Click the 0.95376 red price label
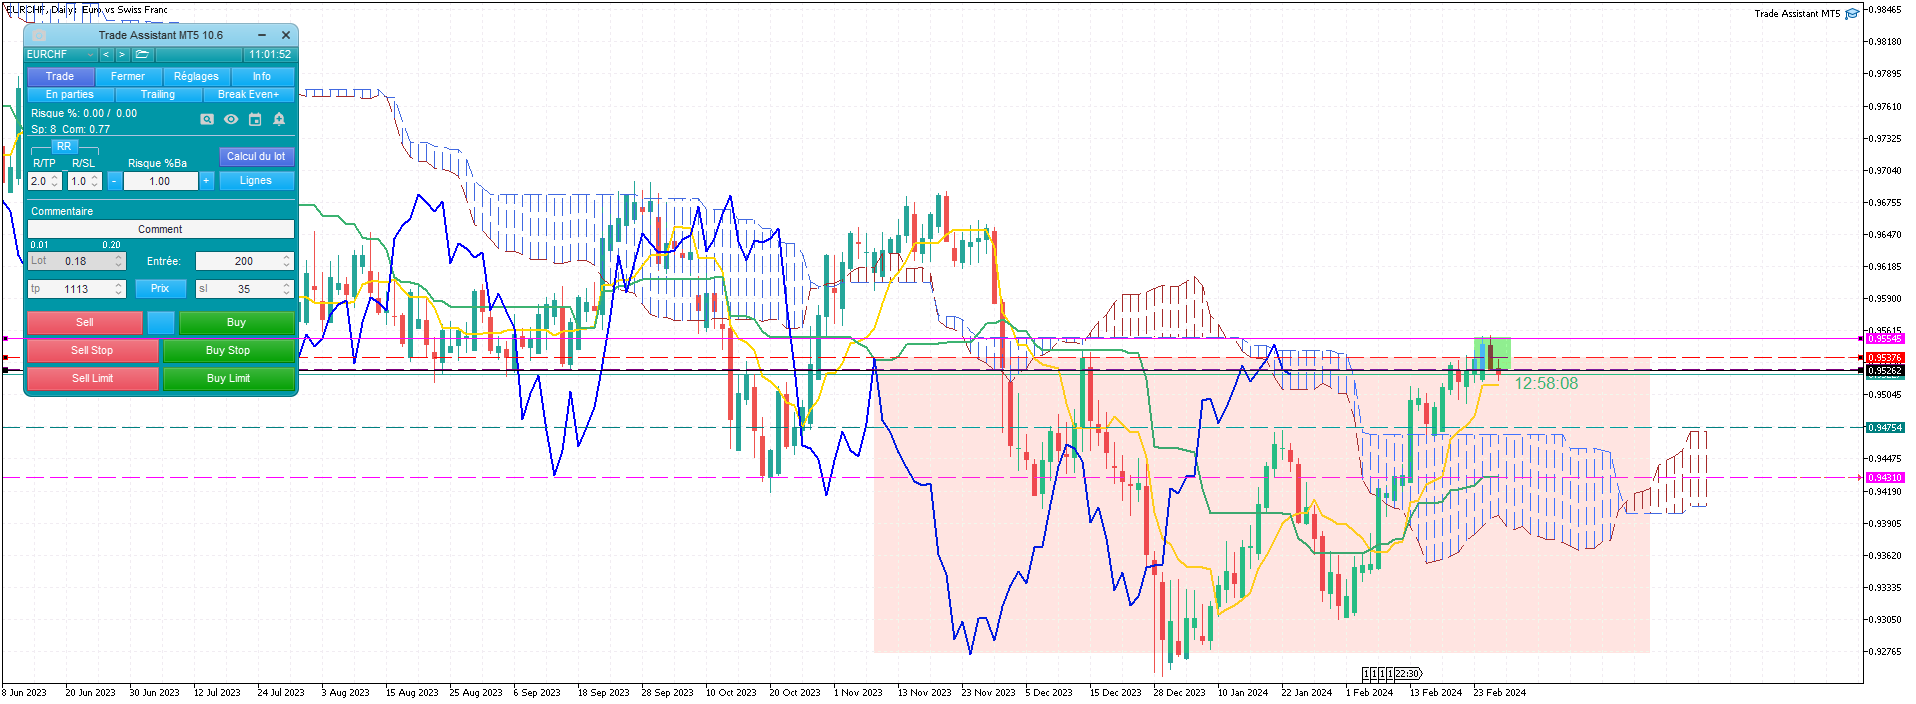 [1884, 358]
